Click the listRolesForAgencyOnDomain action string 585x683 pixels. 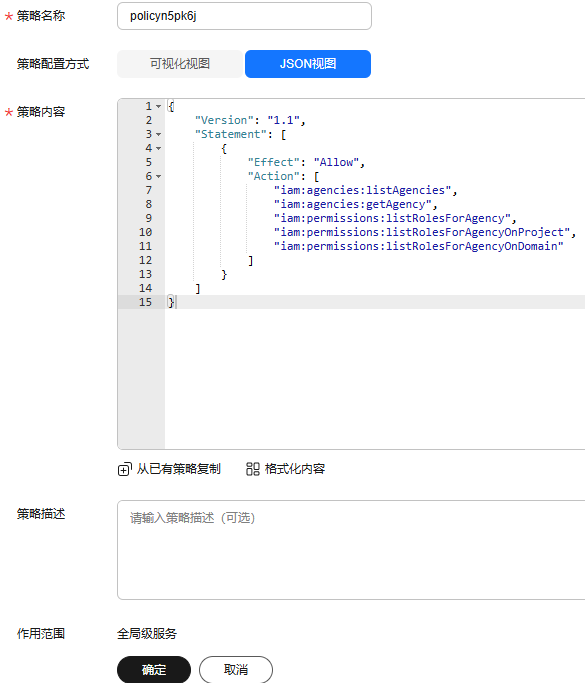[x=419, y=246]
